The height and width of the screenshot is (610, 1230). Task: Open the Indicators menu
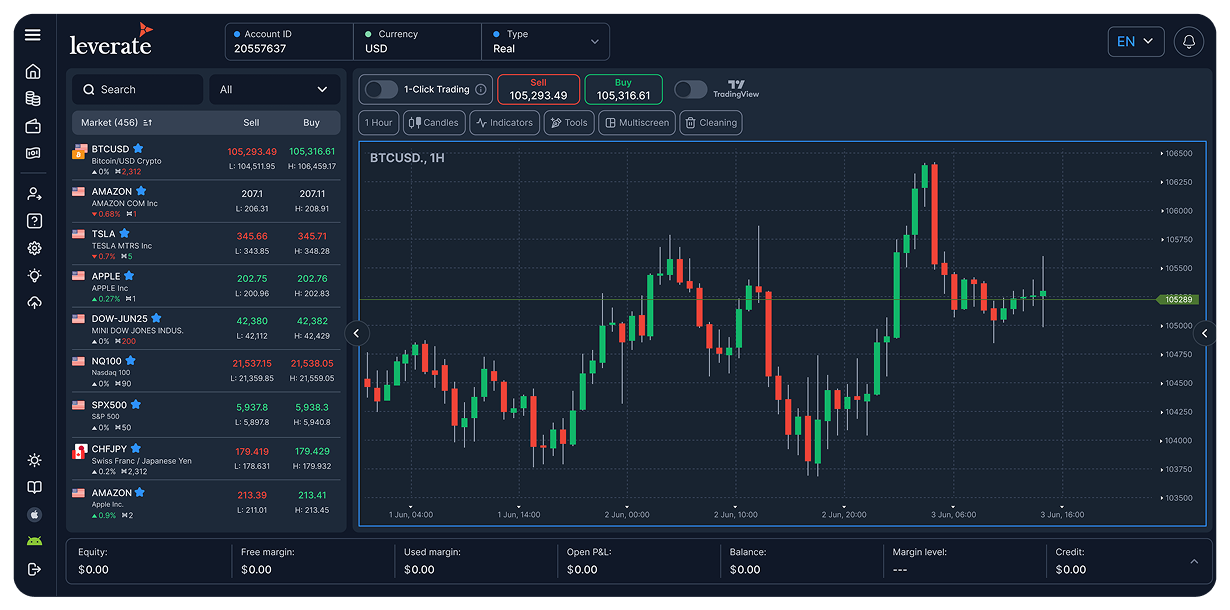point(505,123)
